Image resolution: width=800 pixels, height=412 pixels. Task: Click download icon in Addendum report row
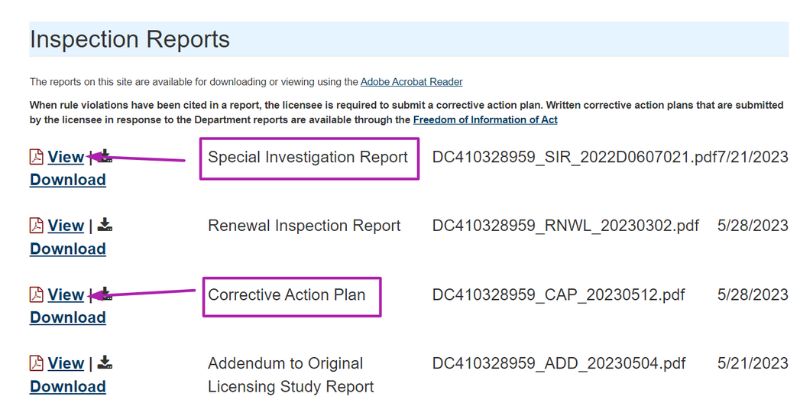(105, 362)
